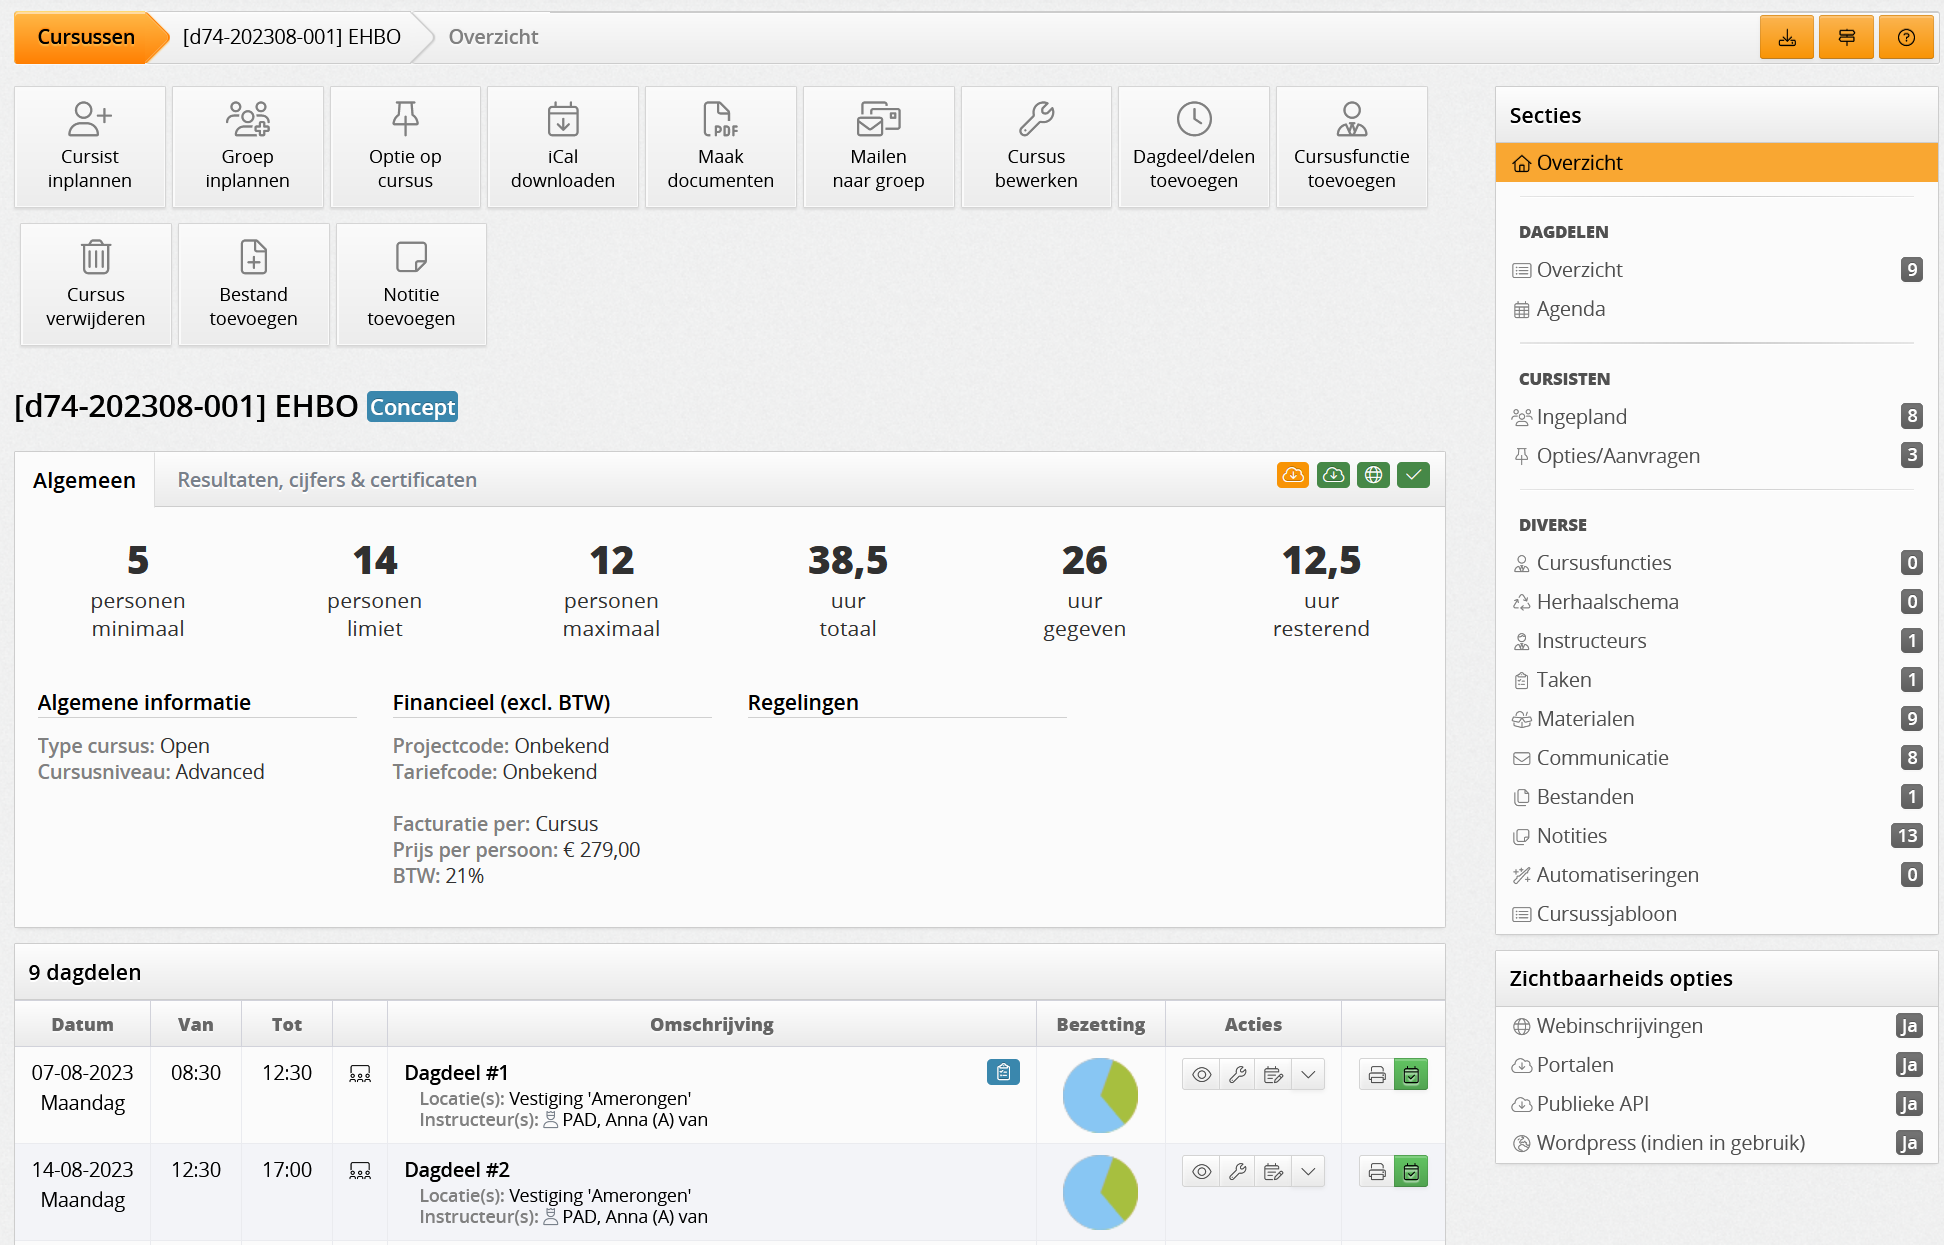
Task: Click orange download icon in top bar
Action: click(1787, 38)
